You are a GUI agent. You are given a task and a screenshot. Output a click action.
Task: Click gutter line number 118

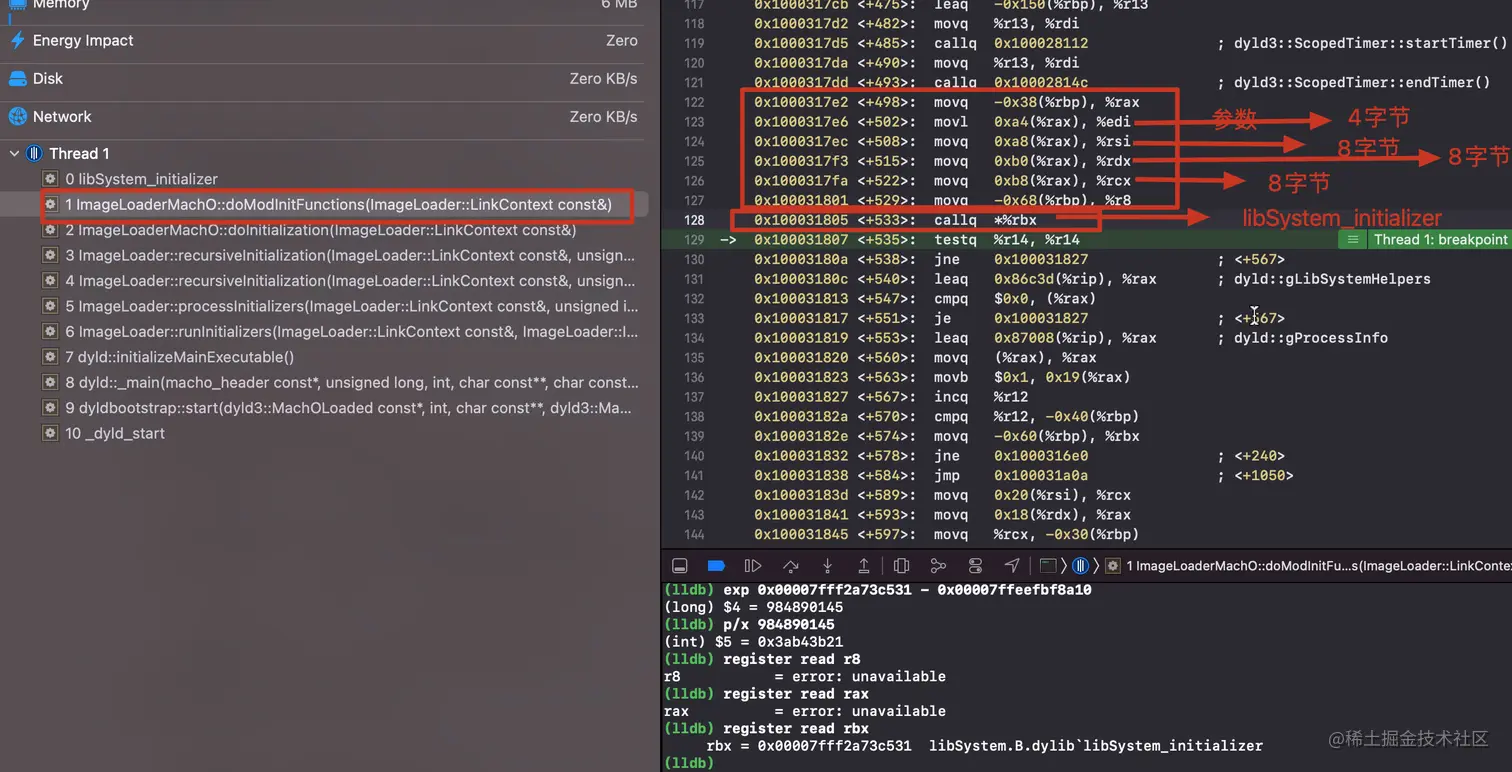pos(694,24)
